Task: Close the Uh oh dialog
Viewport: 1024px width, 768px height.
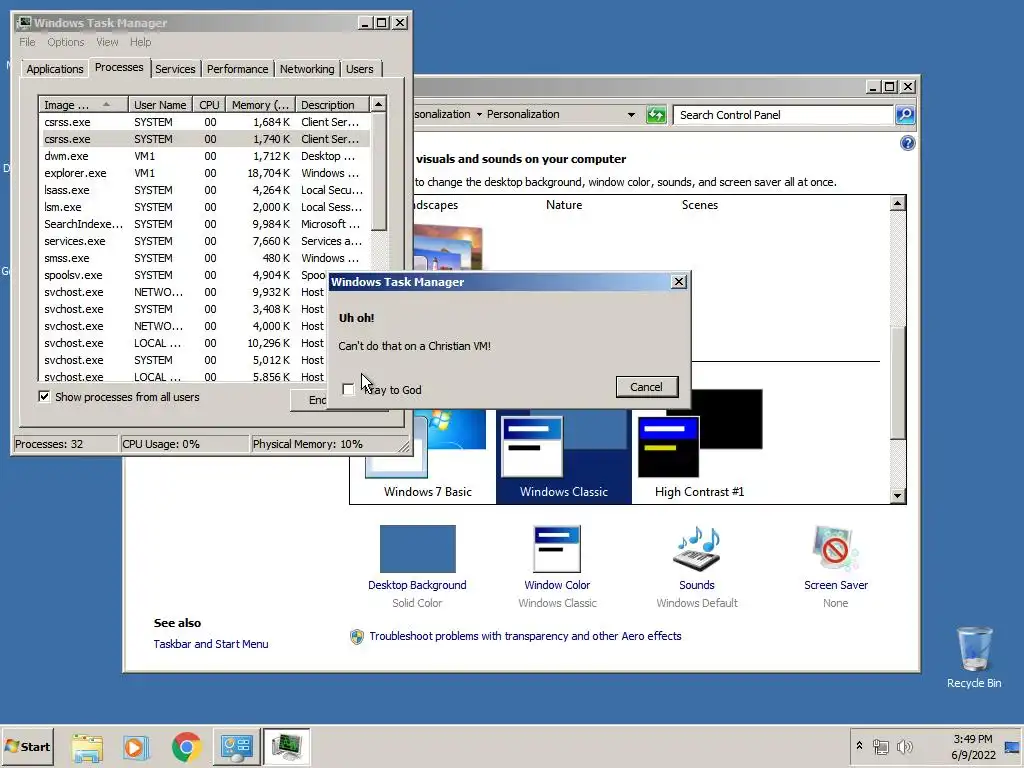Action: coord(679,281)
